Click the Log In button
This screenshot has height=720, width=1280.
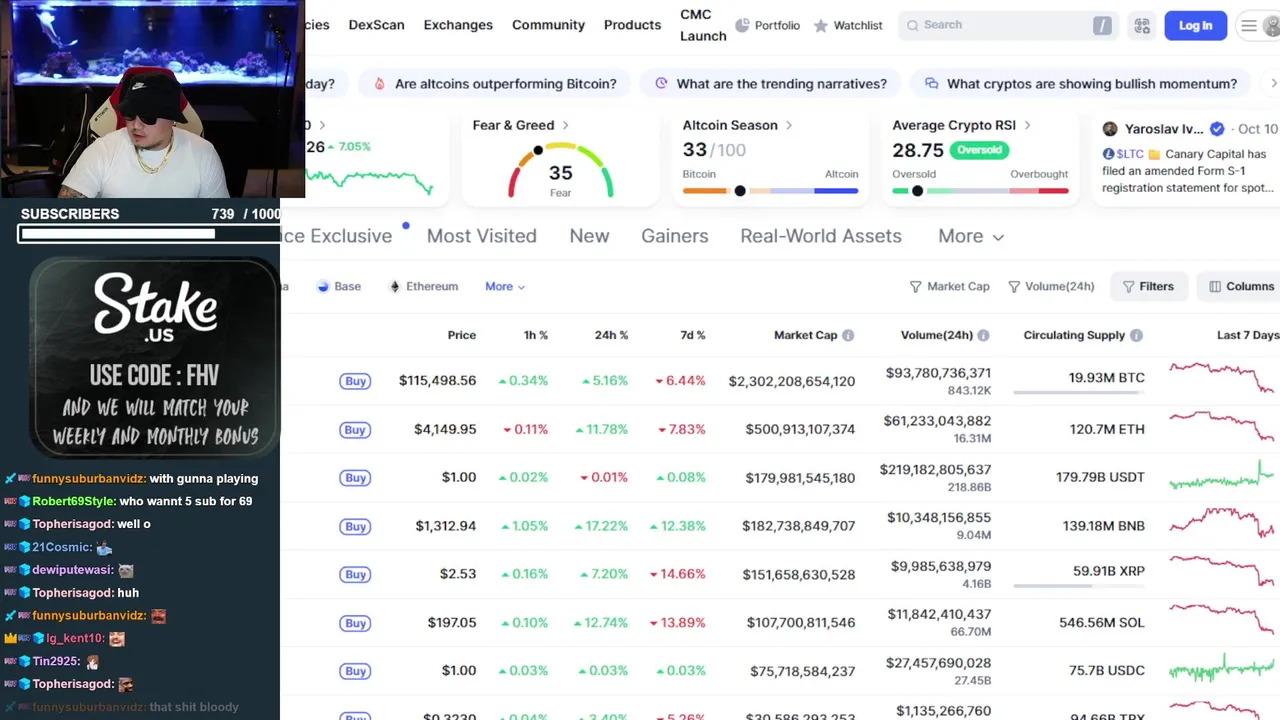click(x=1195, y=26)
